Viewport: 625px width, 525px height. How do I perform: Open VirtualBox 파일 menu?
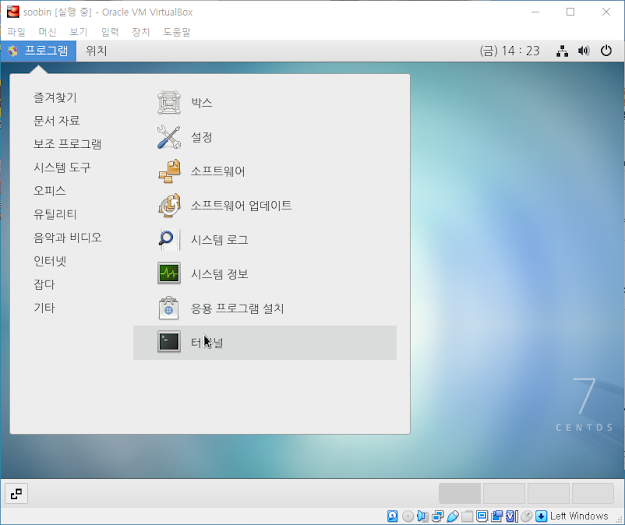16,32
